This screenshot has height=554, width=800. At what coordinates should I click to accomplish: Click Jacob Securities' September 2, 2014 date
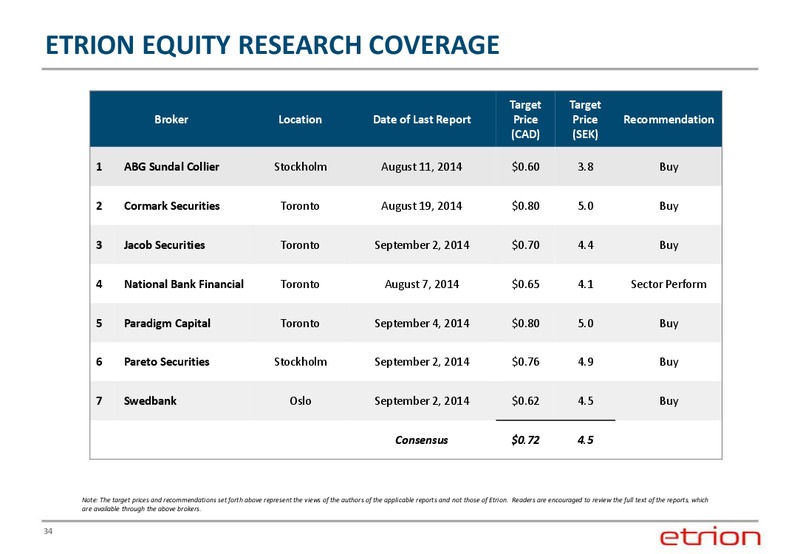(x=422, y=245)
